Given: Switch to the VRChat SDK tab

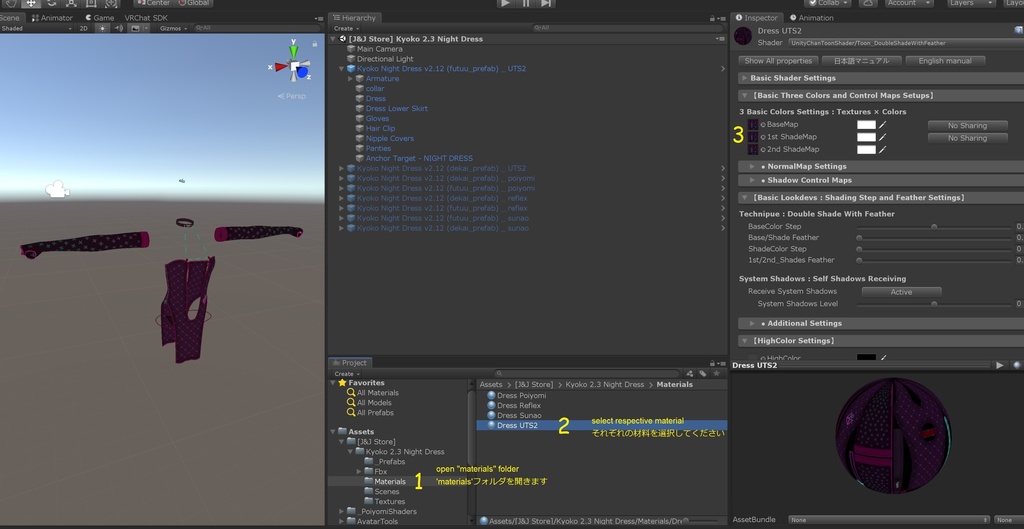Looking at the screenshot, I should [x=146, y=18].
